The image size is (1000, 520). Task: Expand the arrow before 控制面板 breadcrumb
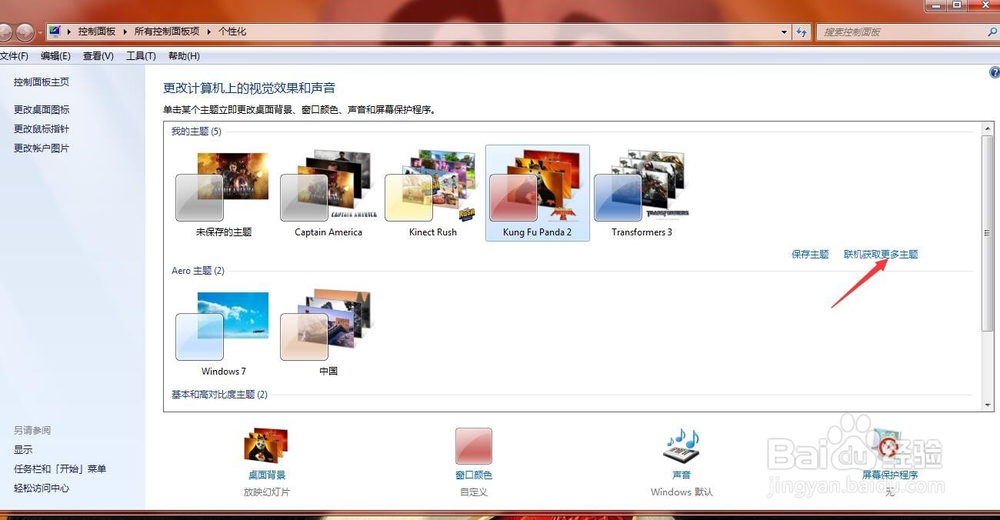click(69, 31)
